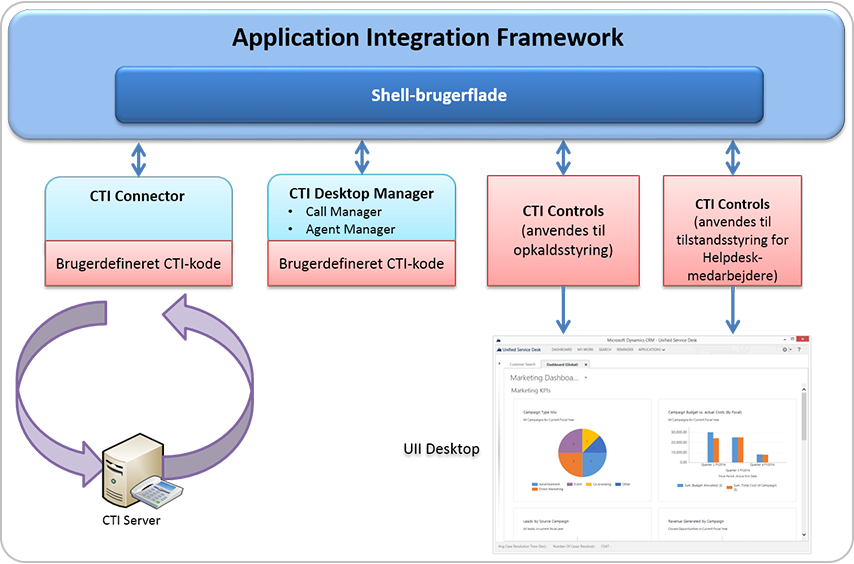Image resolution: width=854 pixels, height=564 pixels.
Task: Close the Dashboard (Global) tab
Action: (x=585, y=365)
